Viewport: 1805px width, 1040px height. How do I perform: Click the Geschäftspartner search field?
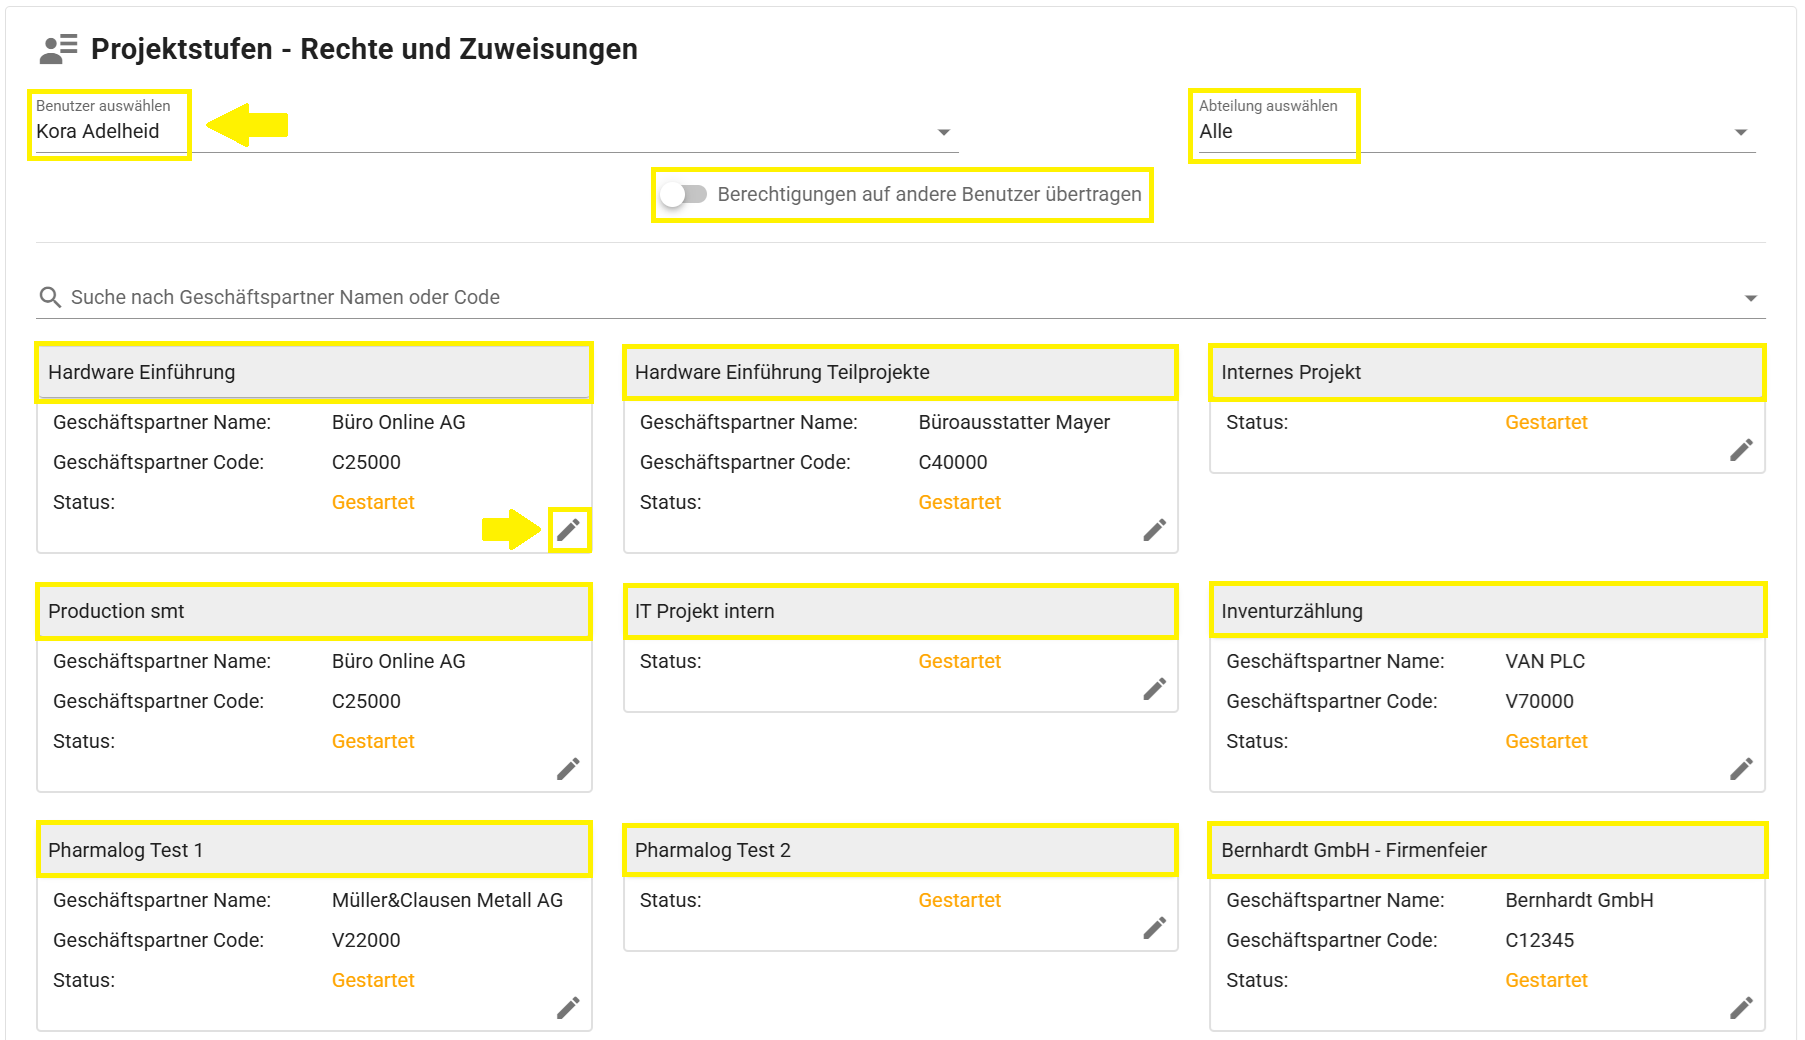tap(800, 297)
